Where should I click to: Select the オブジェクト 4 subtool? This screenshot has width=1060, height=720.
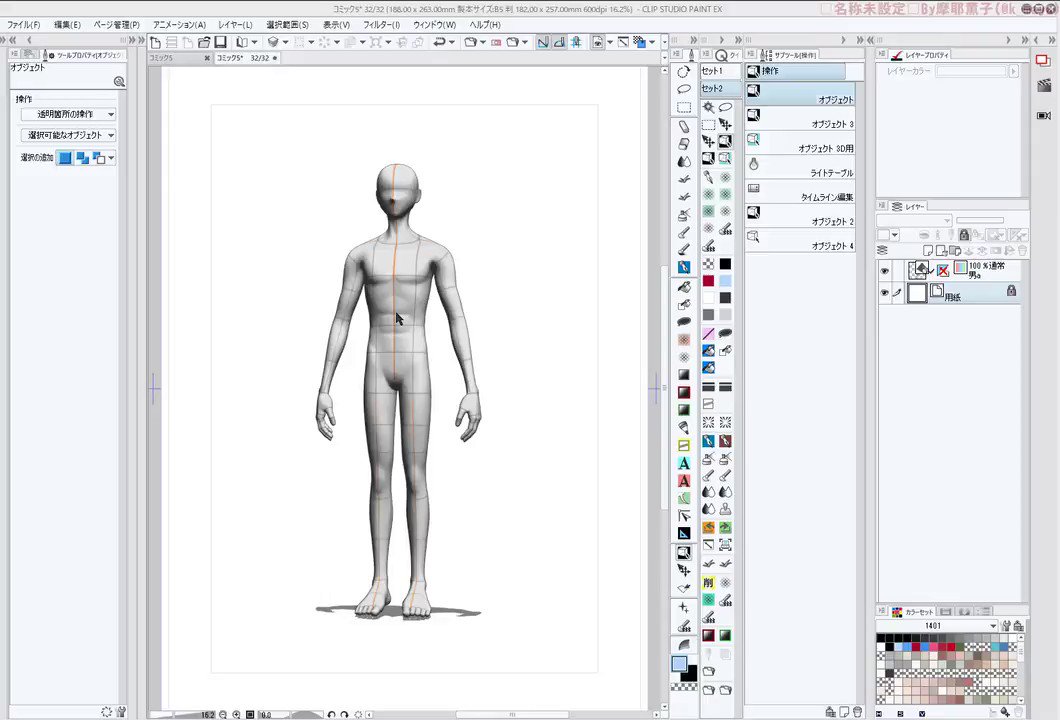coord(800,241)
